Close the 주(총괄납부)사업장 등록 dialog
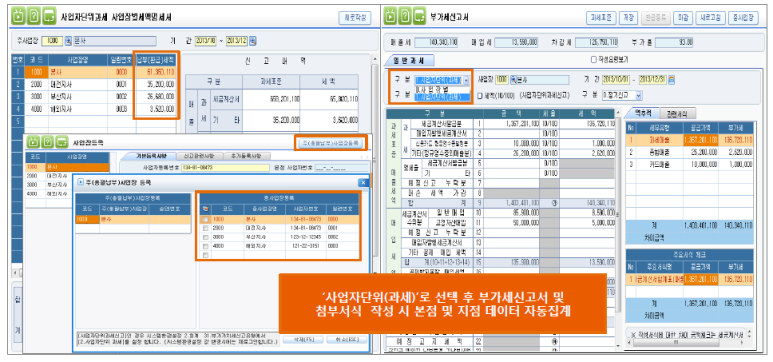 point(363,182)
